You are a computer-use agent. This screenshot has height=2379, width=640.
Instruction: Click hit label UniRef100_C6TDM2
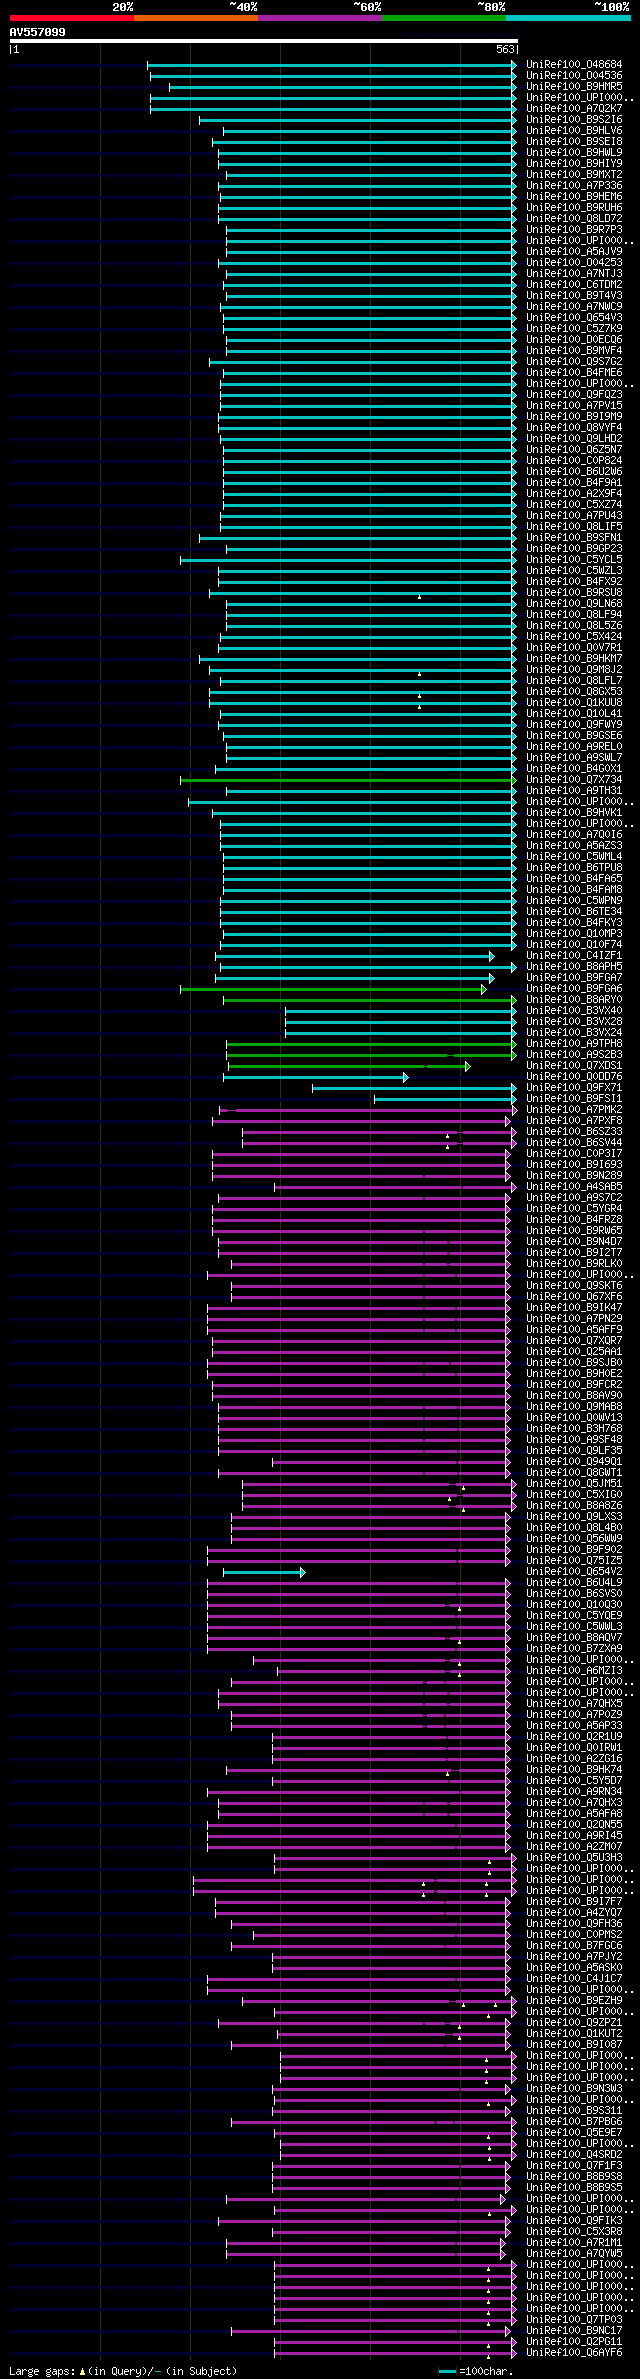point(574,285)
